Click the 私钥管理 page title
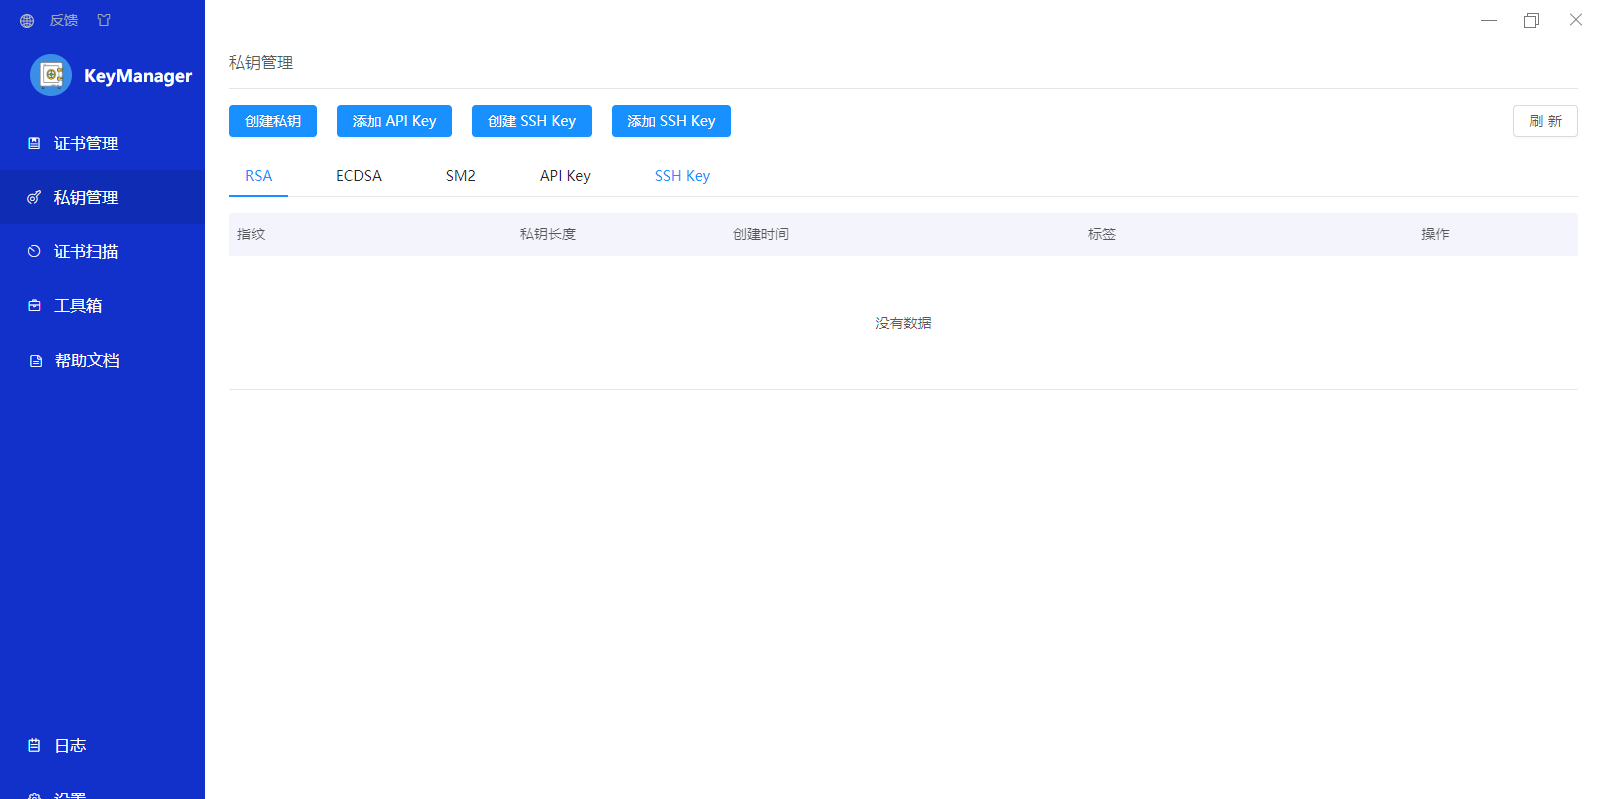The height and width of the screenshot is (799, 1598). tap(261, 63)
